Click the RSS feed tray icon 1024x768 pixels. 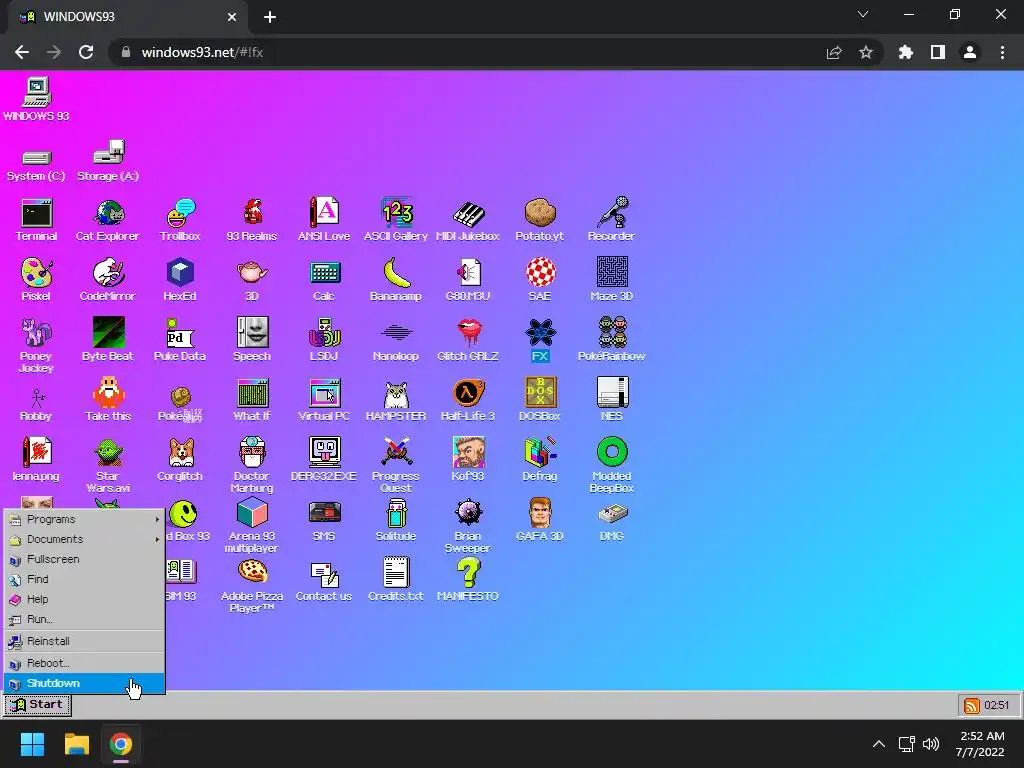(x=972, y=705)
